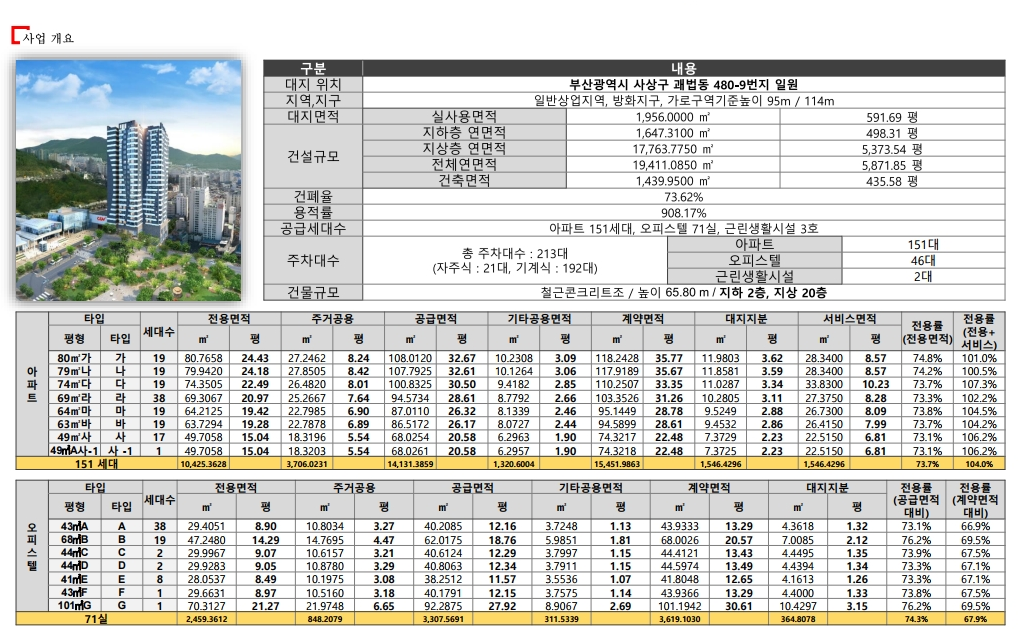Select the ratio value '107.3%'

pyautogui.click(x=979, y=384)
